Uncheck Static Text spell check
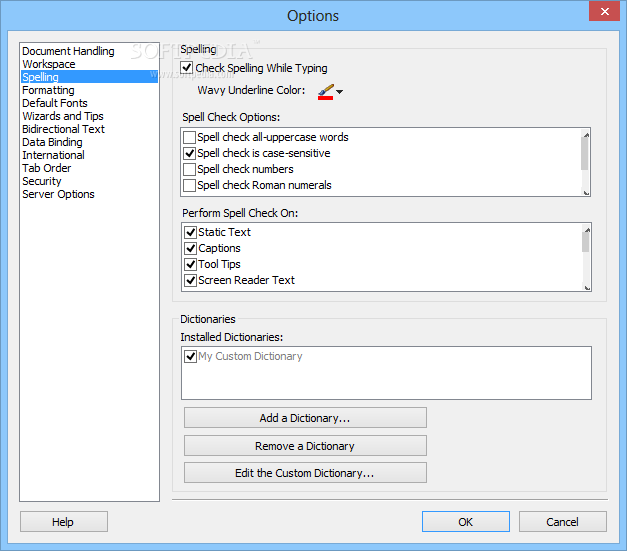This screenshot has height=551, width=627. (190, 232)
